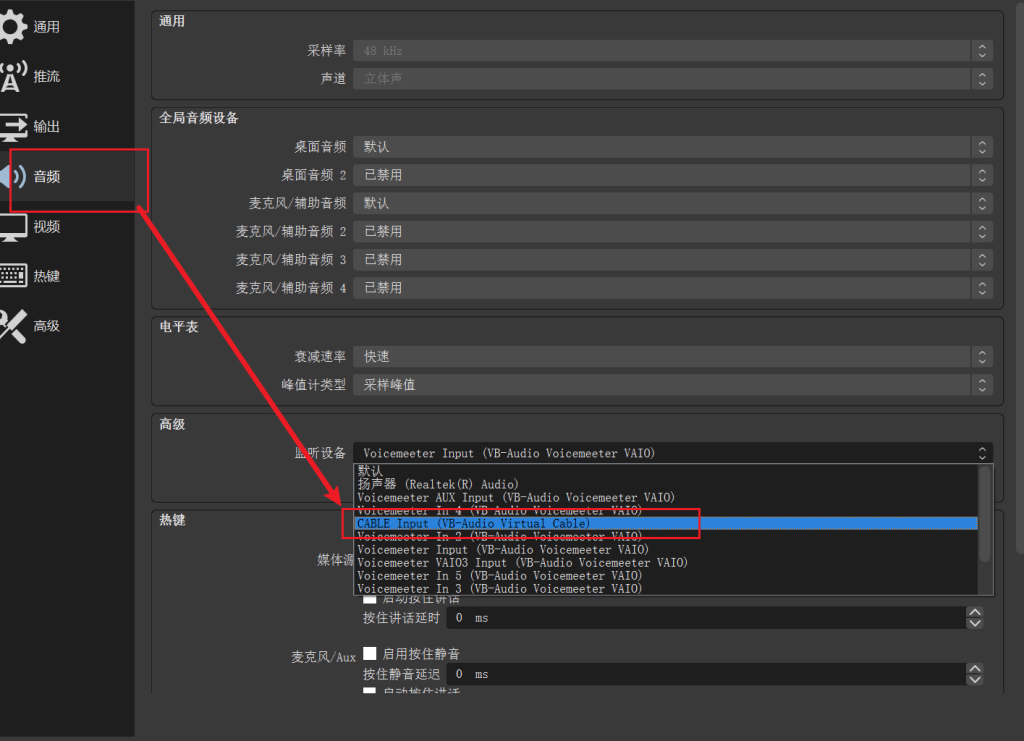Choose Voicemeeter AUX Input option
This screenshot has height=741, width=1024.
pyautogui.click(x=666, y=497)
